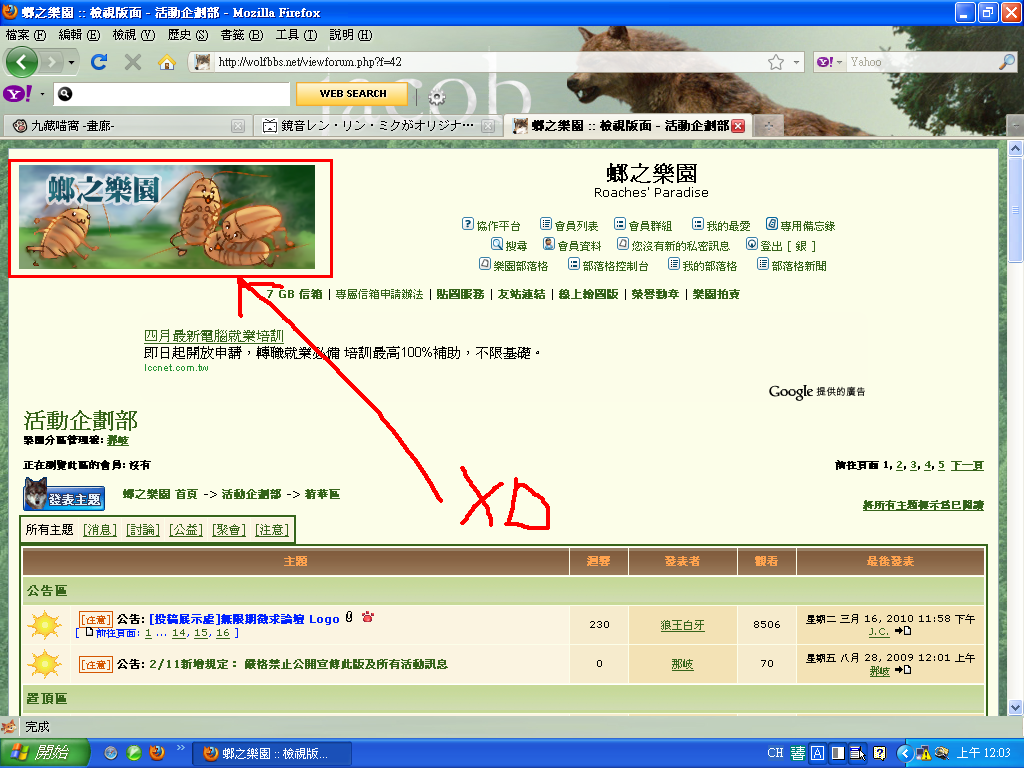This screenshot has height=768, width=1024.
Task: Click the Firefox reload page icon
Action: tap(98, 62)
